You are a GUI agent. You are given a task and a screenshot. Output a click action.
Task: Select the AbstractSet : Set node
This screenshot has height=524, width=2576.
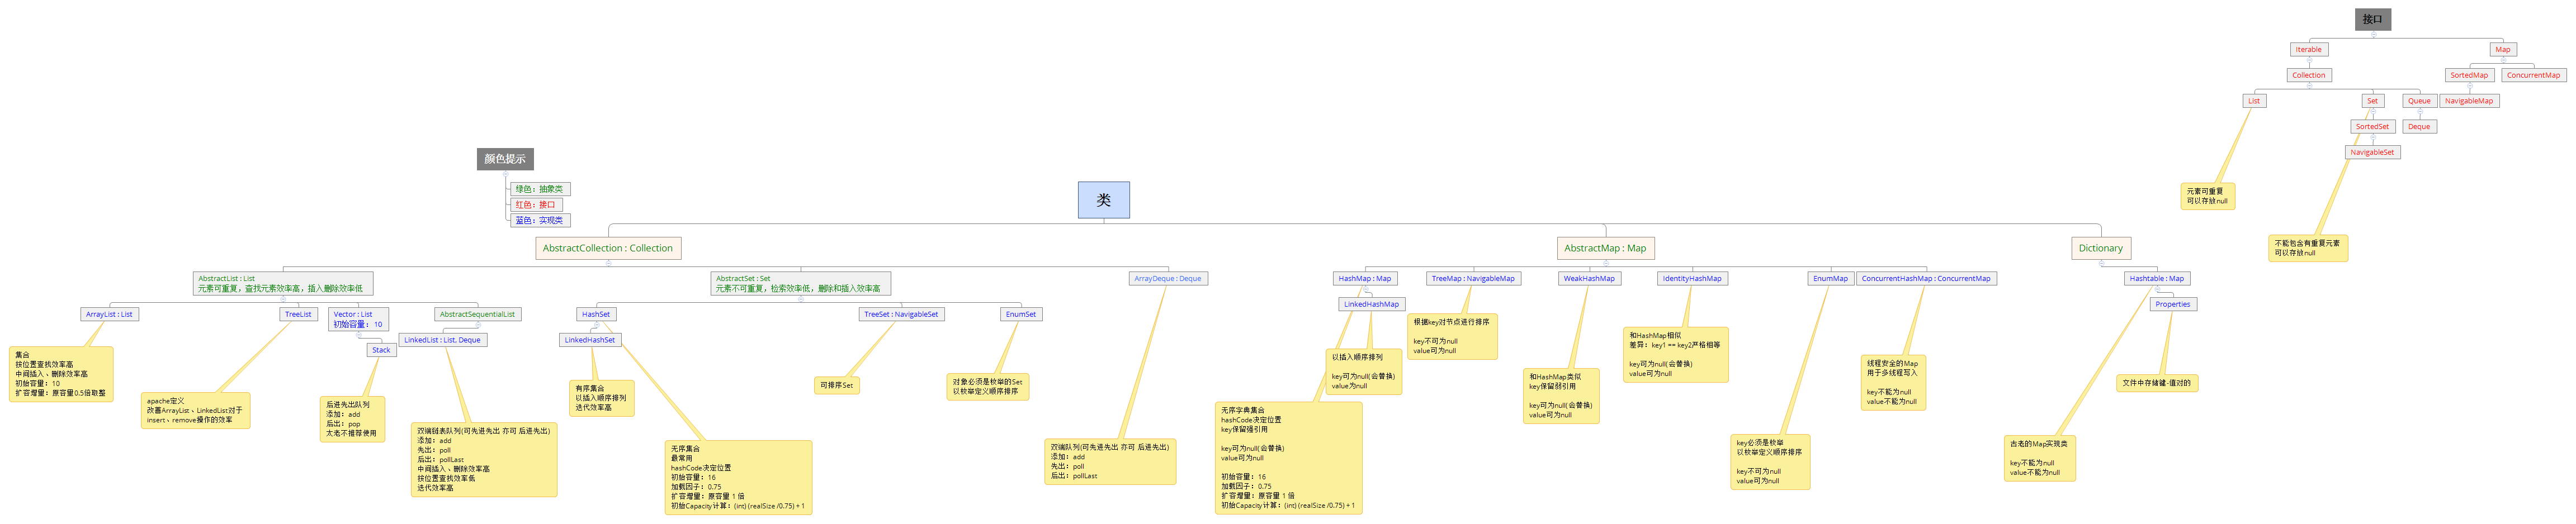tap(800, 283)
